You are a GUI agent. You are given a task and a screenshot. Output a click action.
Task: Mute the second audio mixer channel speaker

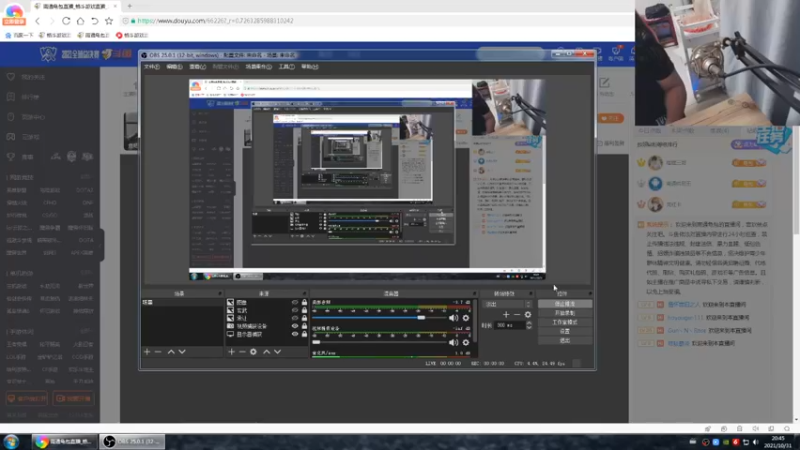pyautogui.click(x=453, y=342)
